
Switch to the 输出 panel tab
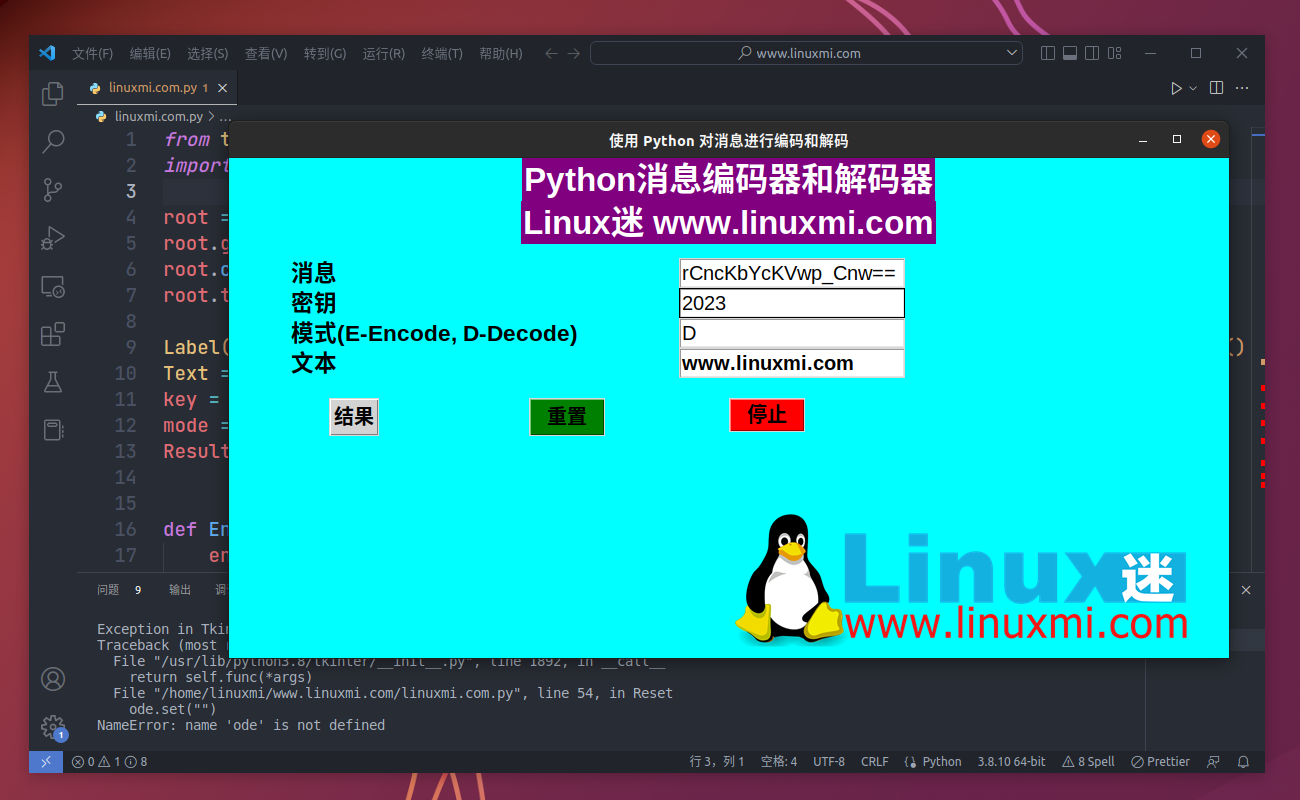click(x=180, y=590)
